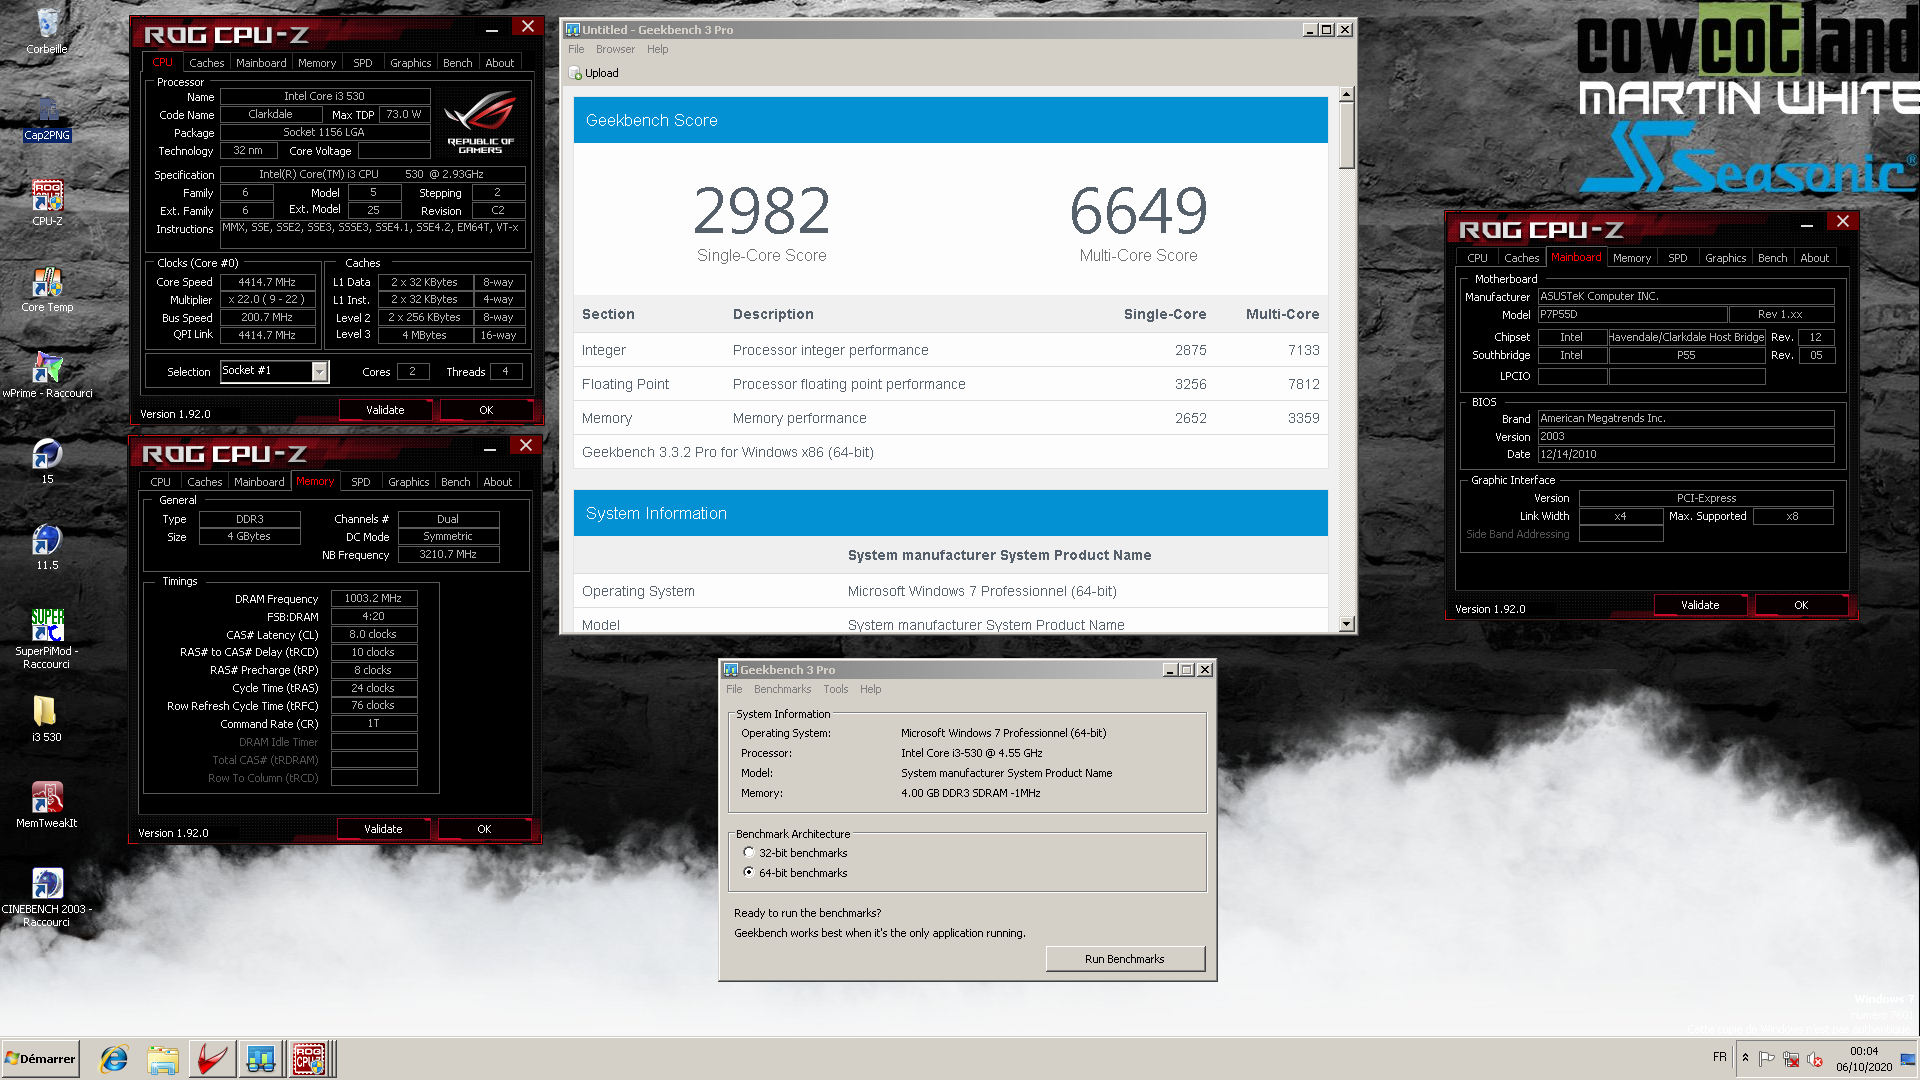Viewport: 1920px width, 1080px height.
Task: Launch Core Temp from the desktop
Action: tap(47, 289)
